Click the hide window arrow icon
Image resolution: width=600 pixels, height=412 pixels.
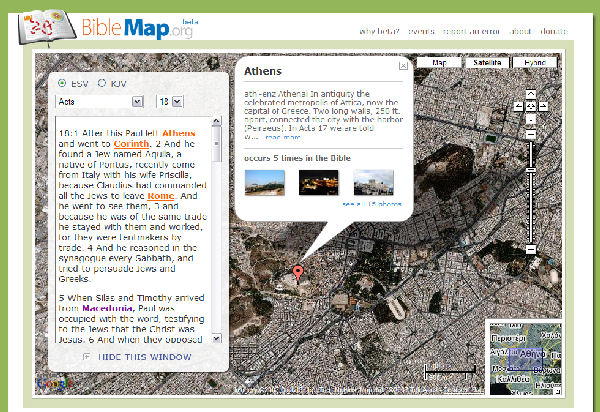click(x=87, y=356)
